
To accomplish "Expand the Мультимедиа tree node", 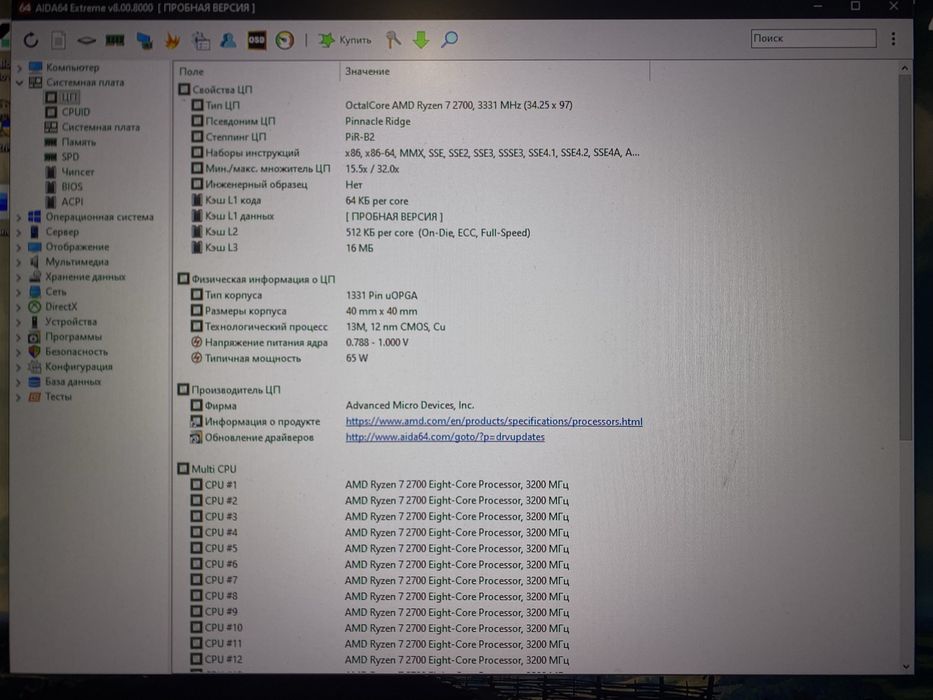I will (20, 261).
